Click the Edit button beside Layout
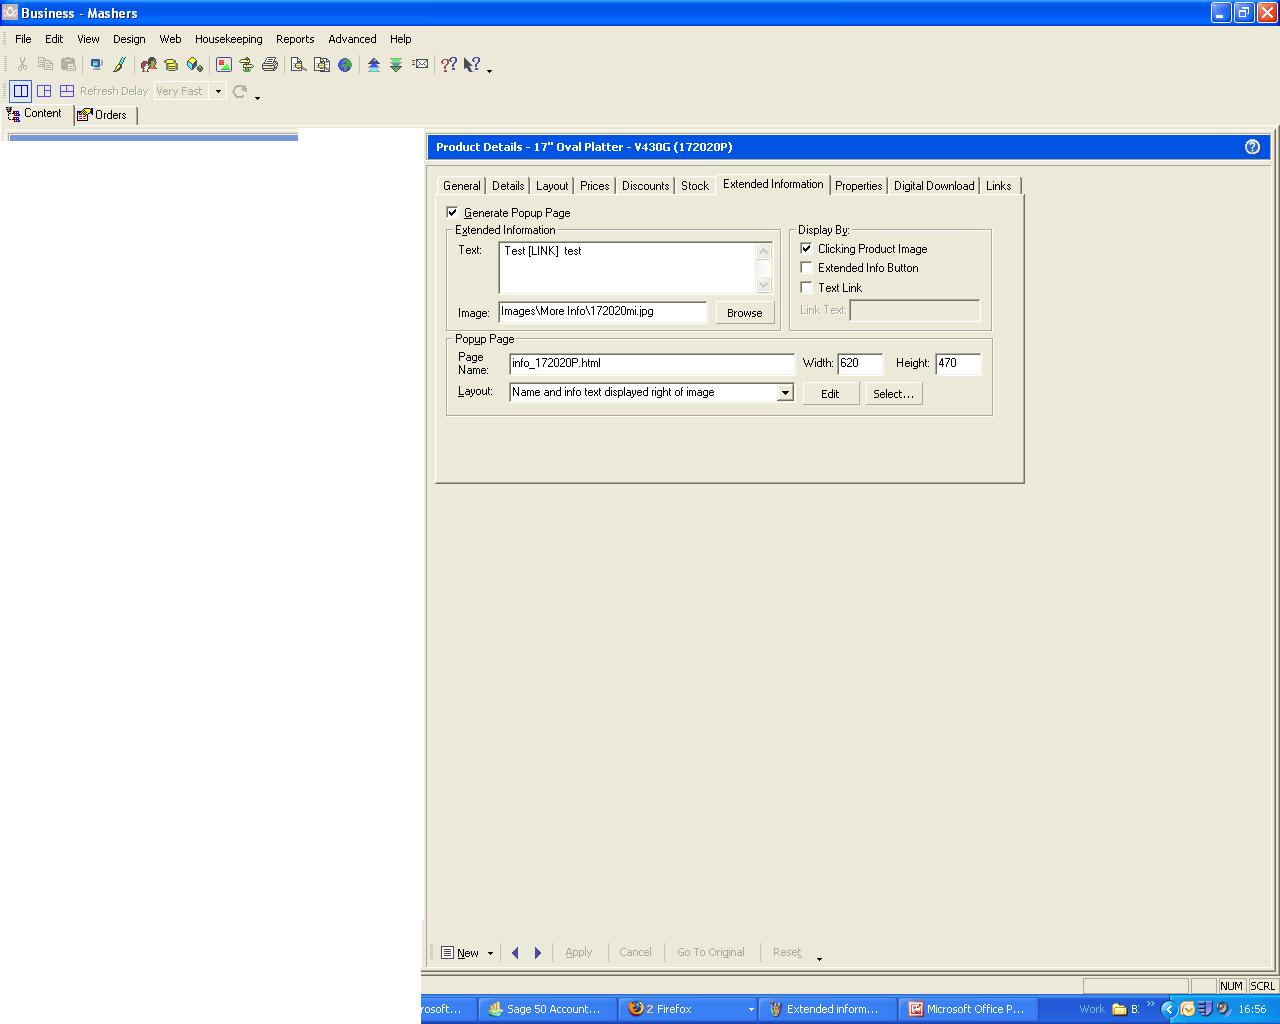 830,394
